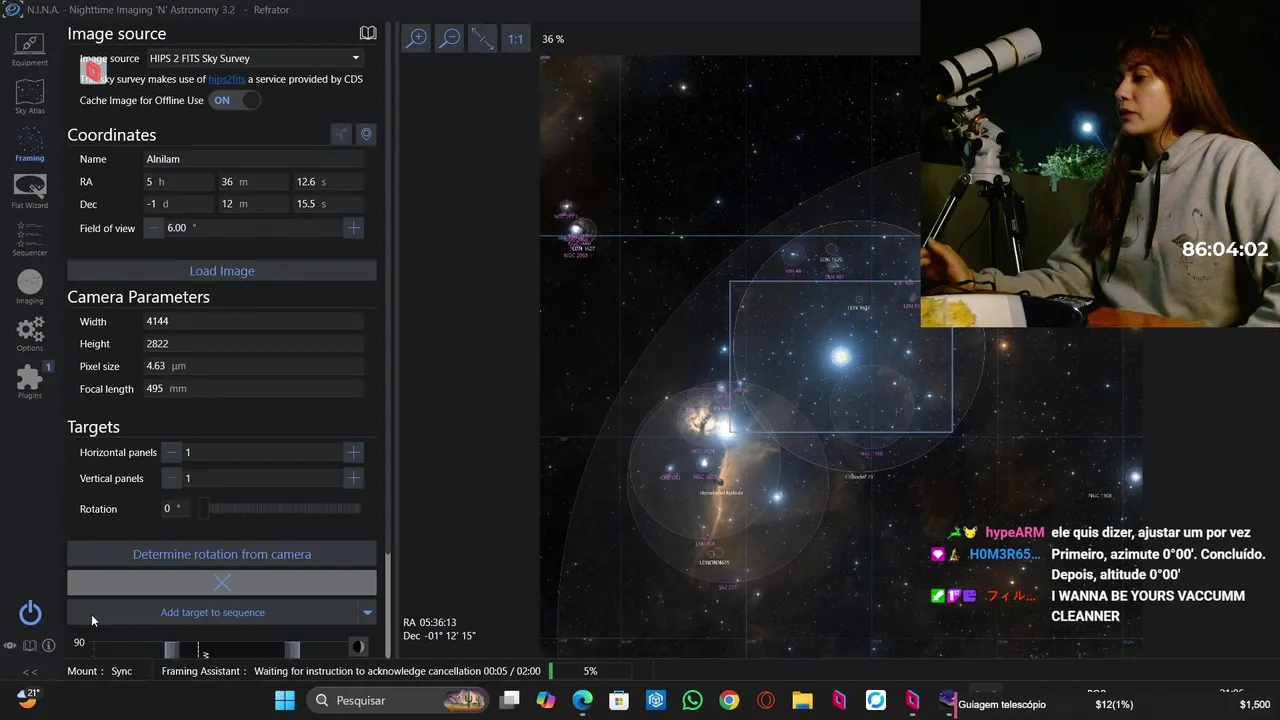
Task: Open the Image source dropdown
Action: click(x=255, y=58)
